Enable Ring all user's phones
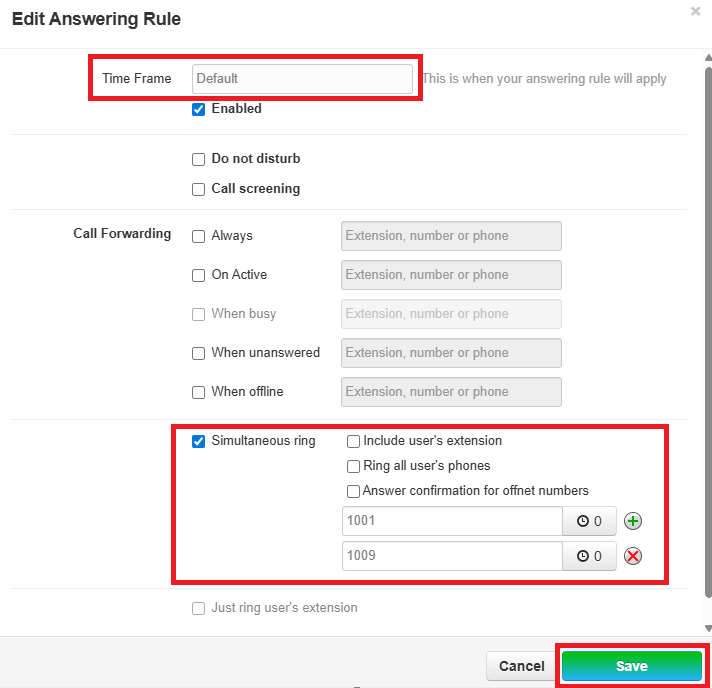712x688 pixels. (x=353, y=466)
